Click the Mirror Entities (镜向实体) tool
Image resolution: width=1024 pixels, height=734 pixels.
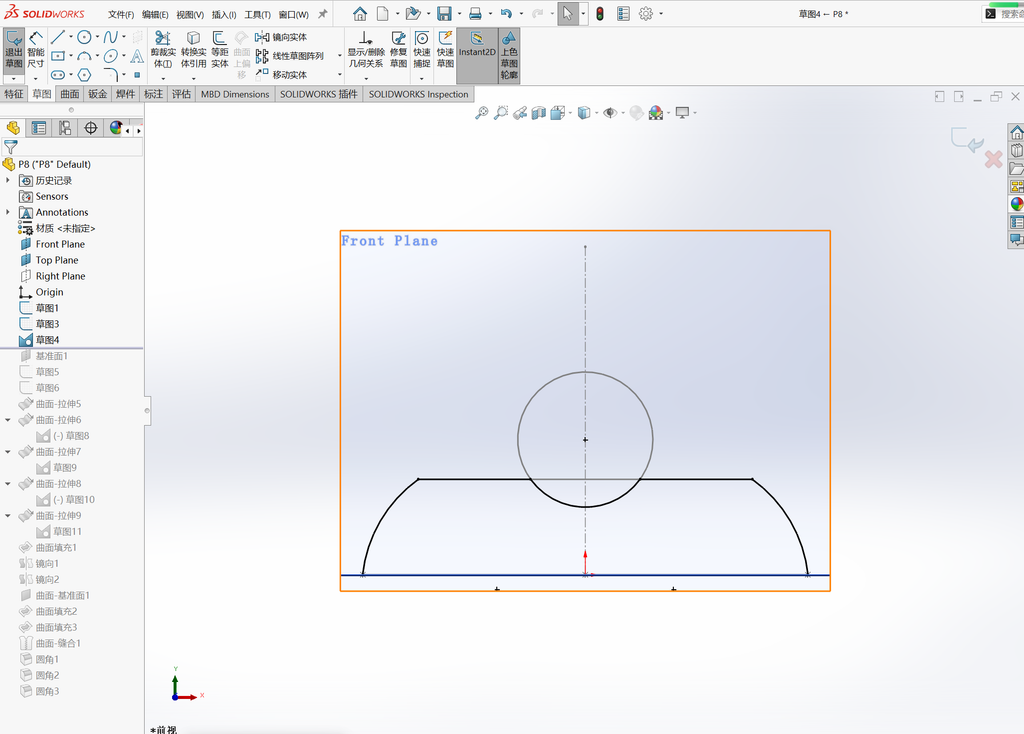tap(281, 37)
